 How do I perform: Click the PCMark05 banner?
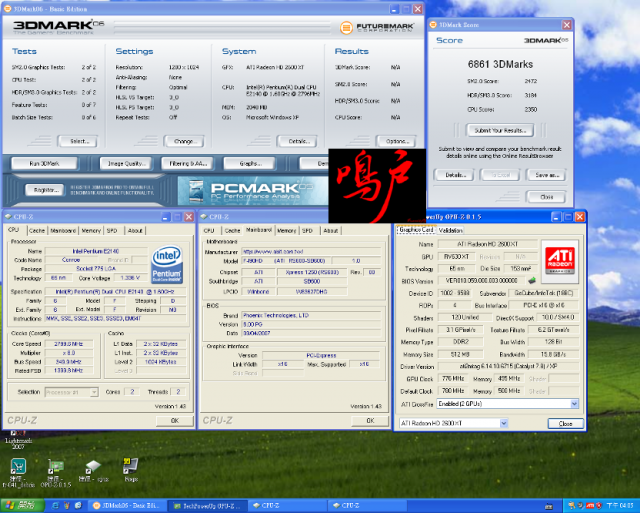pos(253,191)
